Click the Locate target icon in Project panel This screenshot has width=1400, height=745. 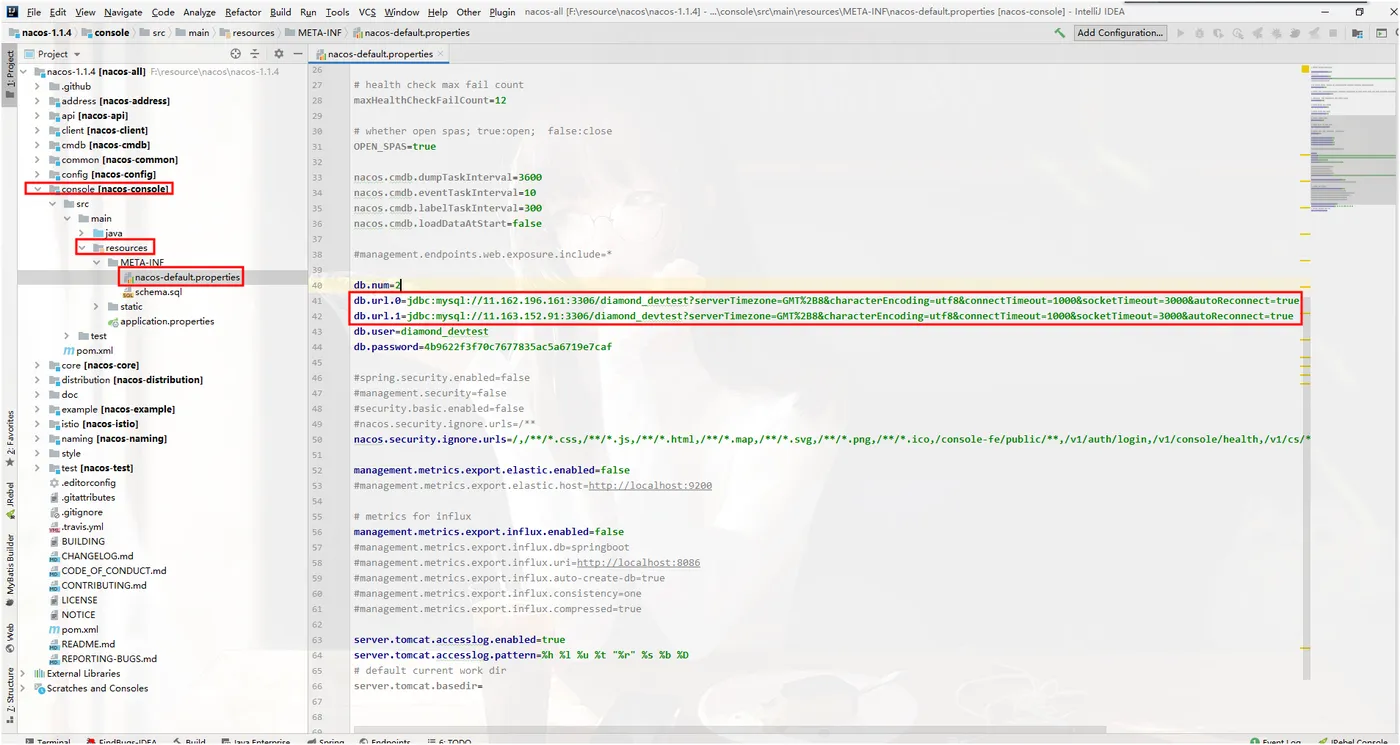coord(236,54)
